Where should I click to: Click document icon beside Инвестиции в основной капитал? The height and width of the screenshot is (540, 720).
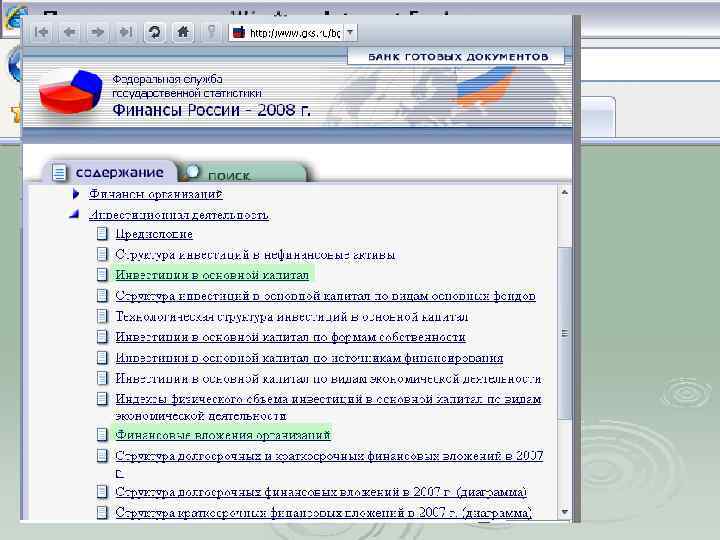tap(102, 275)
